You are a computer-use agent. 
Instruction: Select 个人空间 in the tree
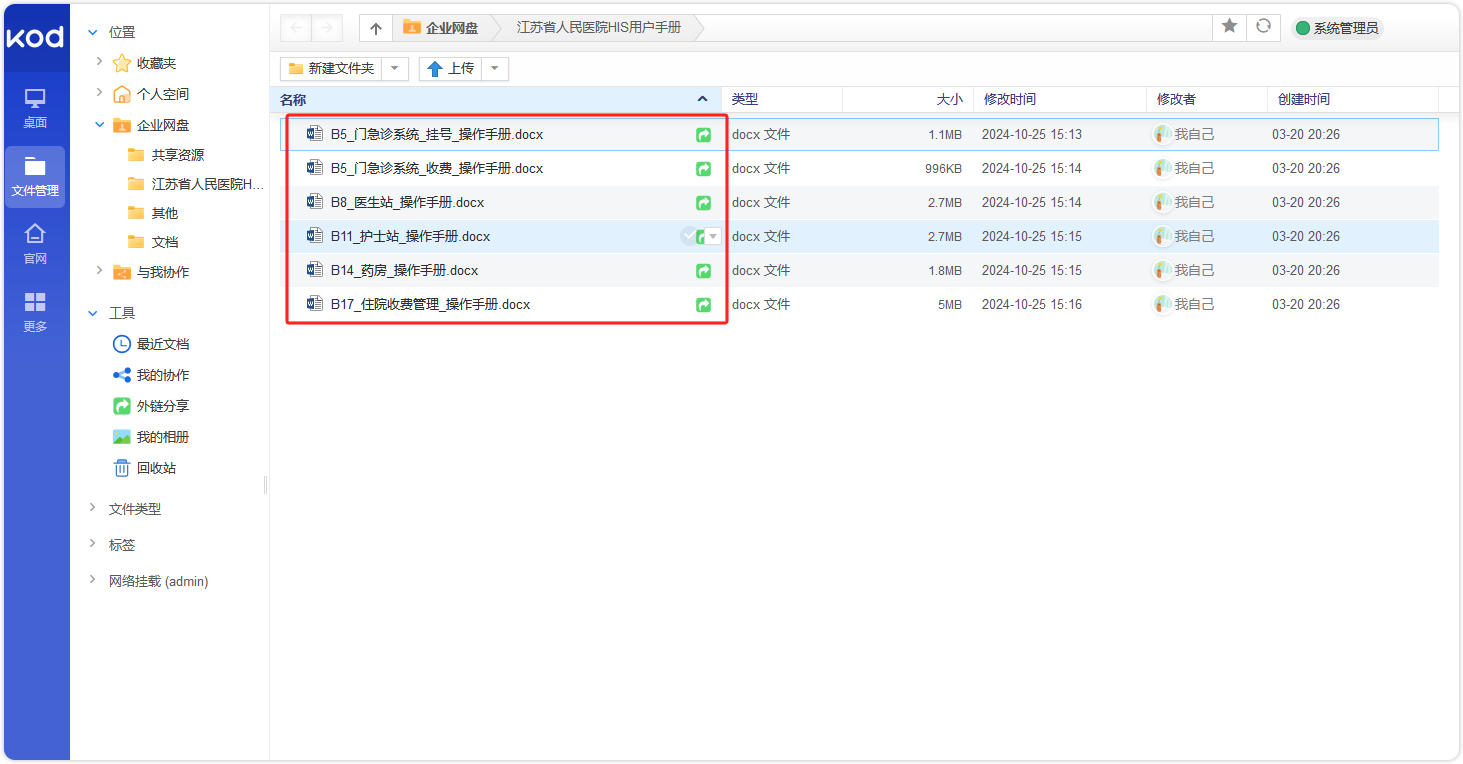point(151,94)
